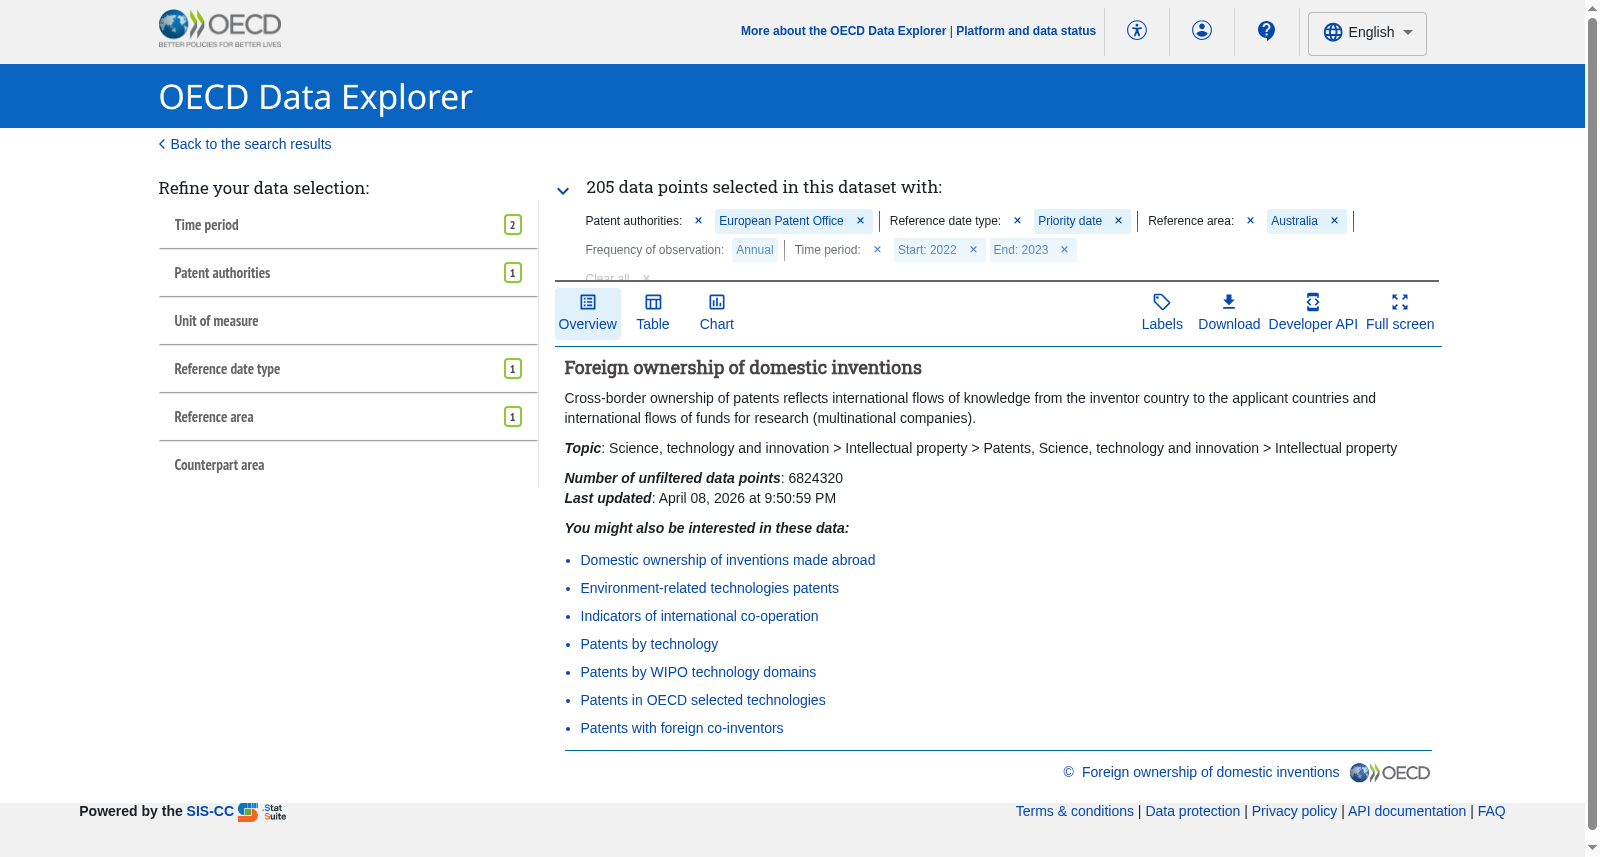Open API documentation link
This screenshot has width=1600, height=857.
point(1407,811)
